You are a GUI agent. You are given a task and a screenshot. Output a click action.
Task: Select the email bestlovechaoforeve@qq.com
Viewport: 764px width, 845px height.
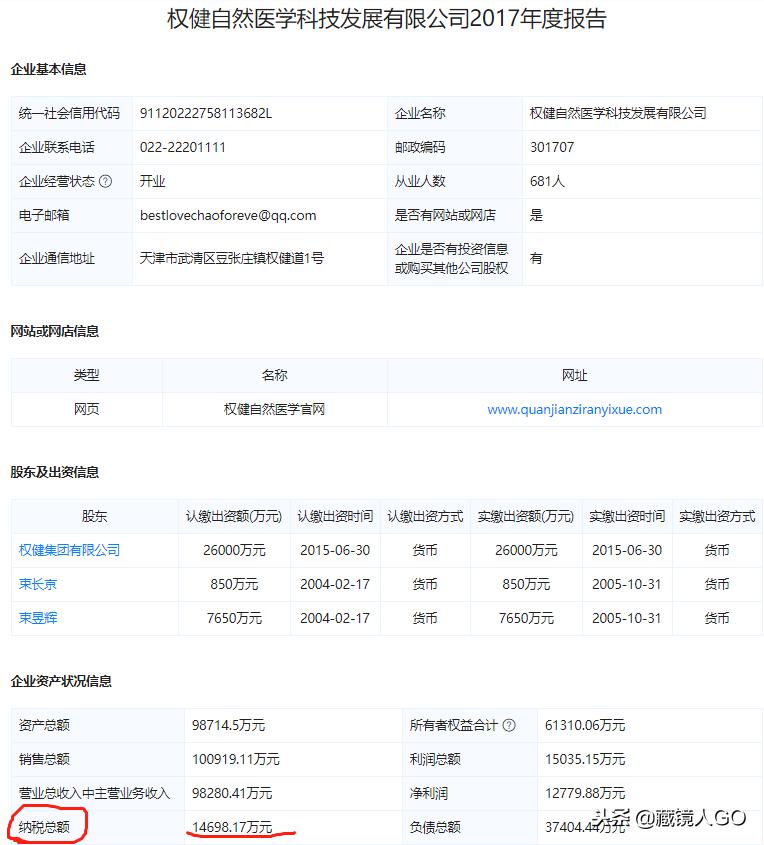coord(228,216)
